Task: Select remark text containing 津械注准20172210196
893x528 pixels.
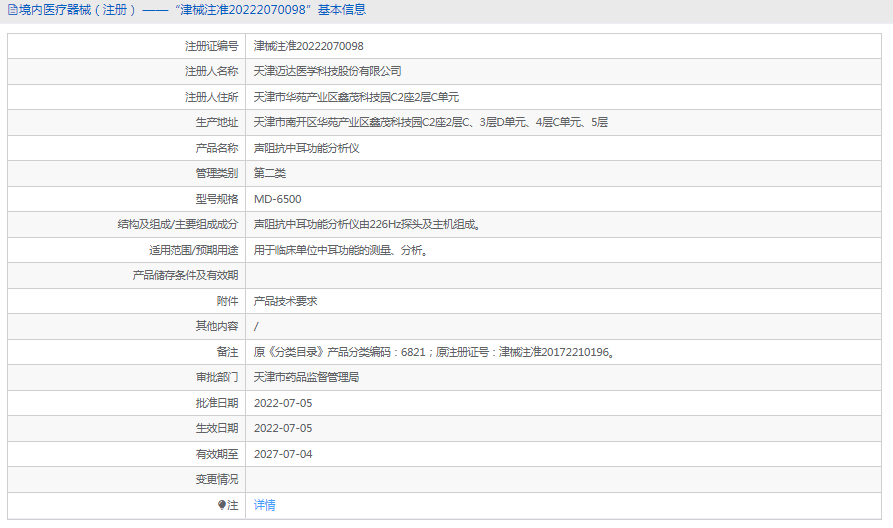Action: pyautogui.click(x=435, y=352)
